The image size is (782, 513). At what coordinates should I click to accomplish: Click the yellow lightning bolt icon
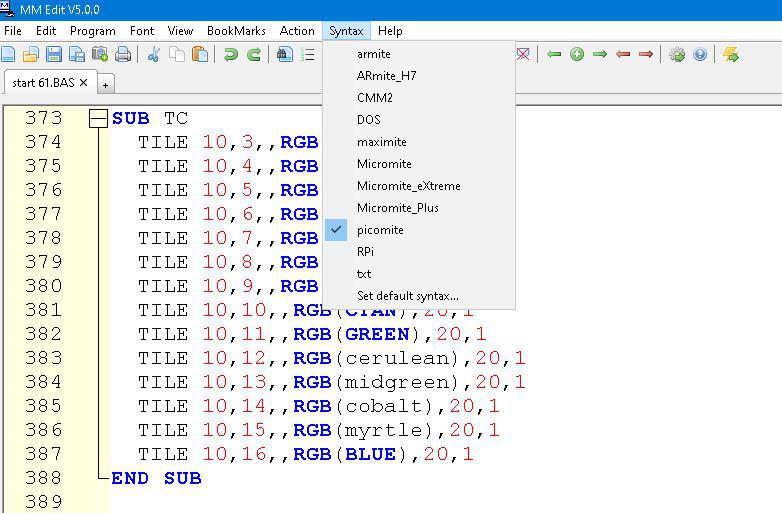[731, 55]
